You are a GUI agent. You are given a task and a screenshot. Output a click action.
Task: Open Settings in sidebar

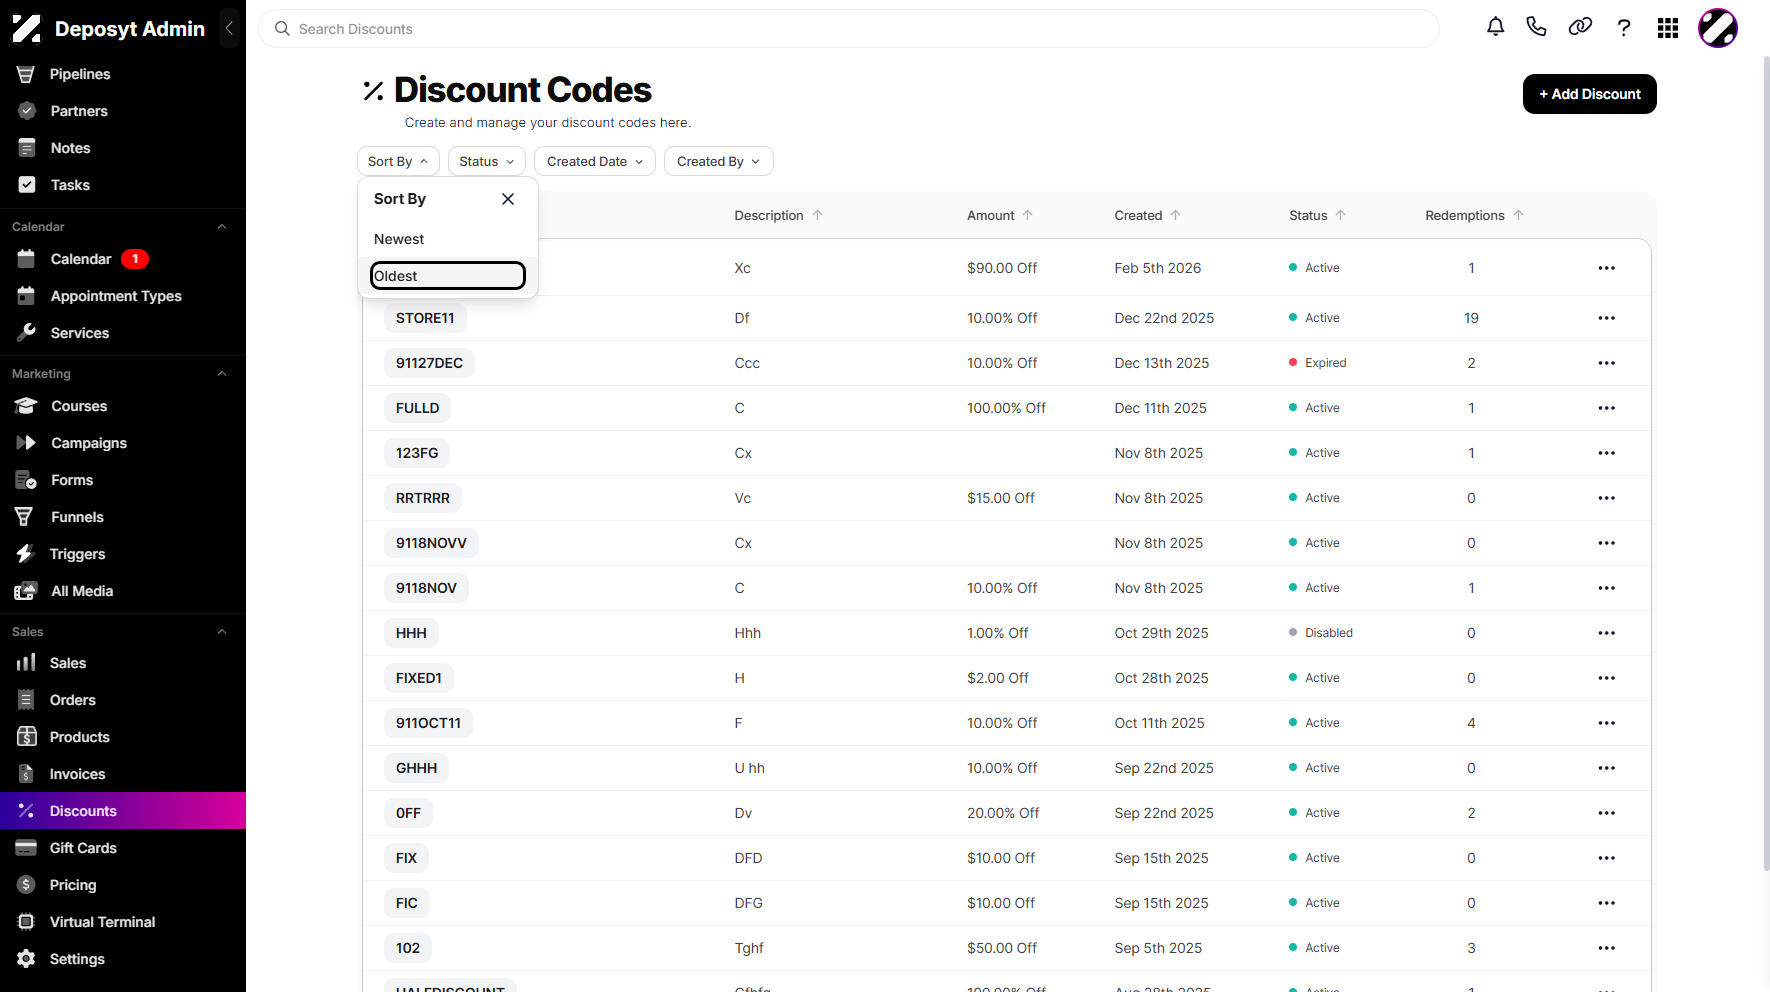point(123,959)
